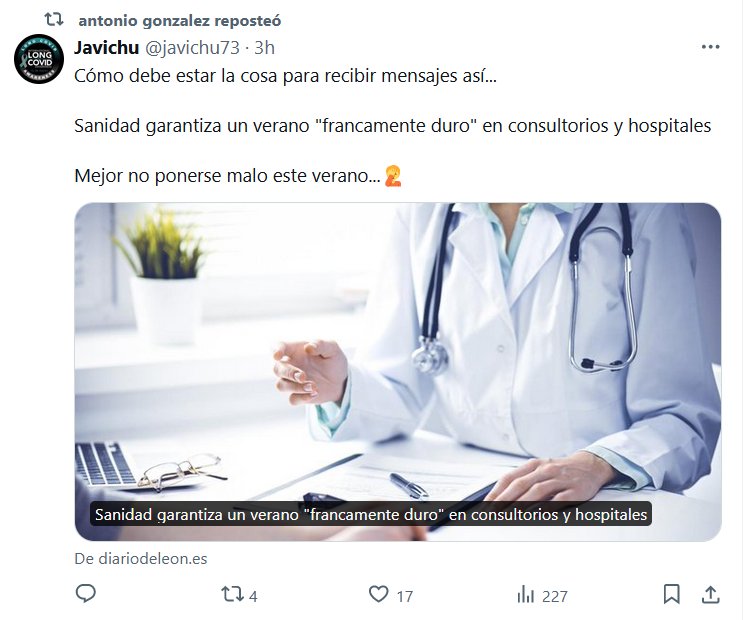Click the repost arrows icon beside antonio gonzalez
Viewport: 750px width, 620px height.
point(54,20)
